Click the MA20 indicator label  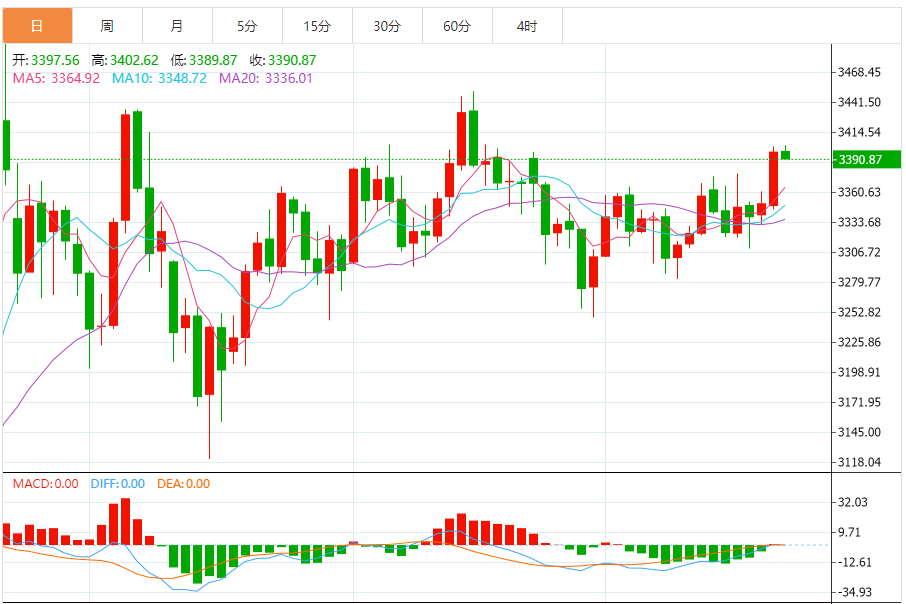coord(265,78)
